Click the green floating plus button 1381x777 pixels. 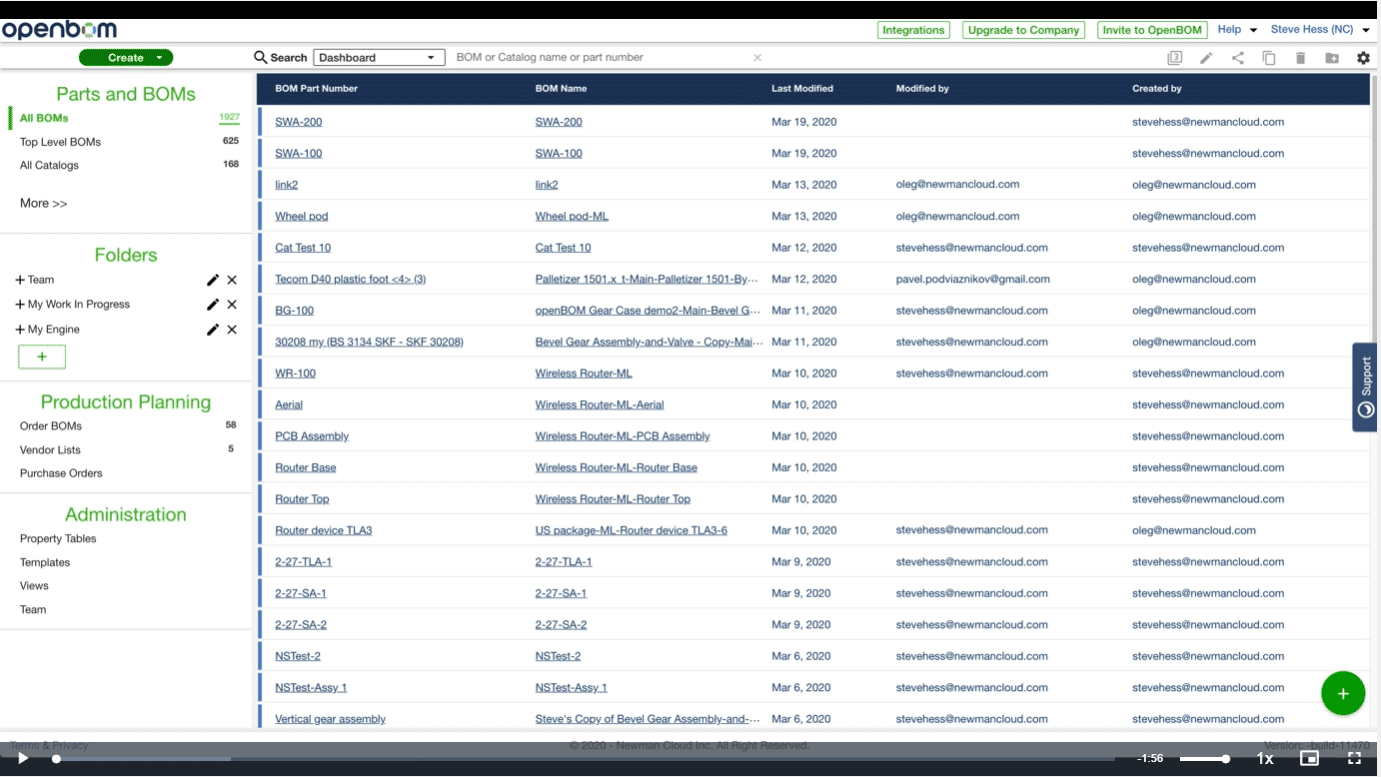click(x=1343, y=693)
